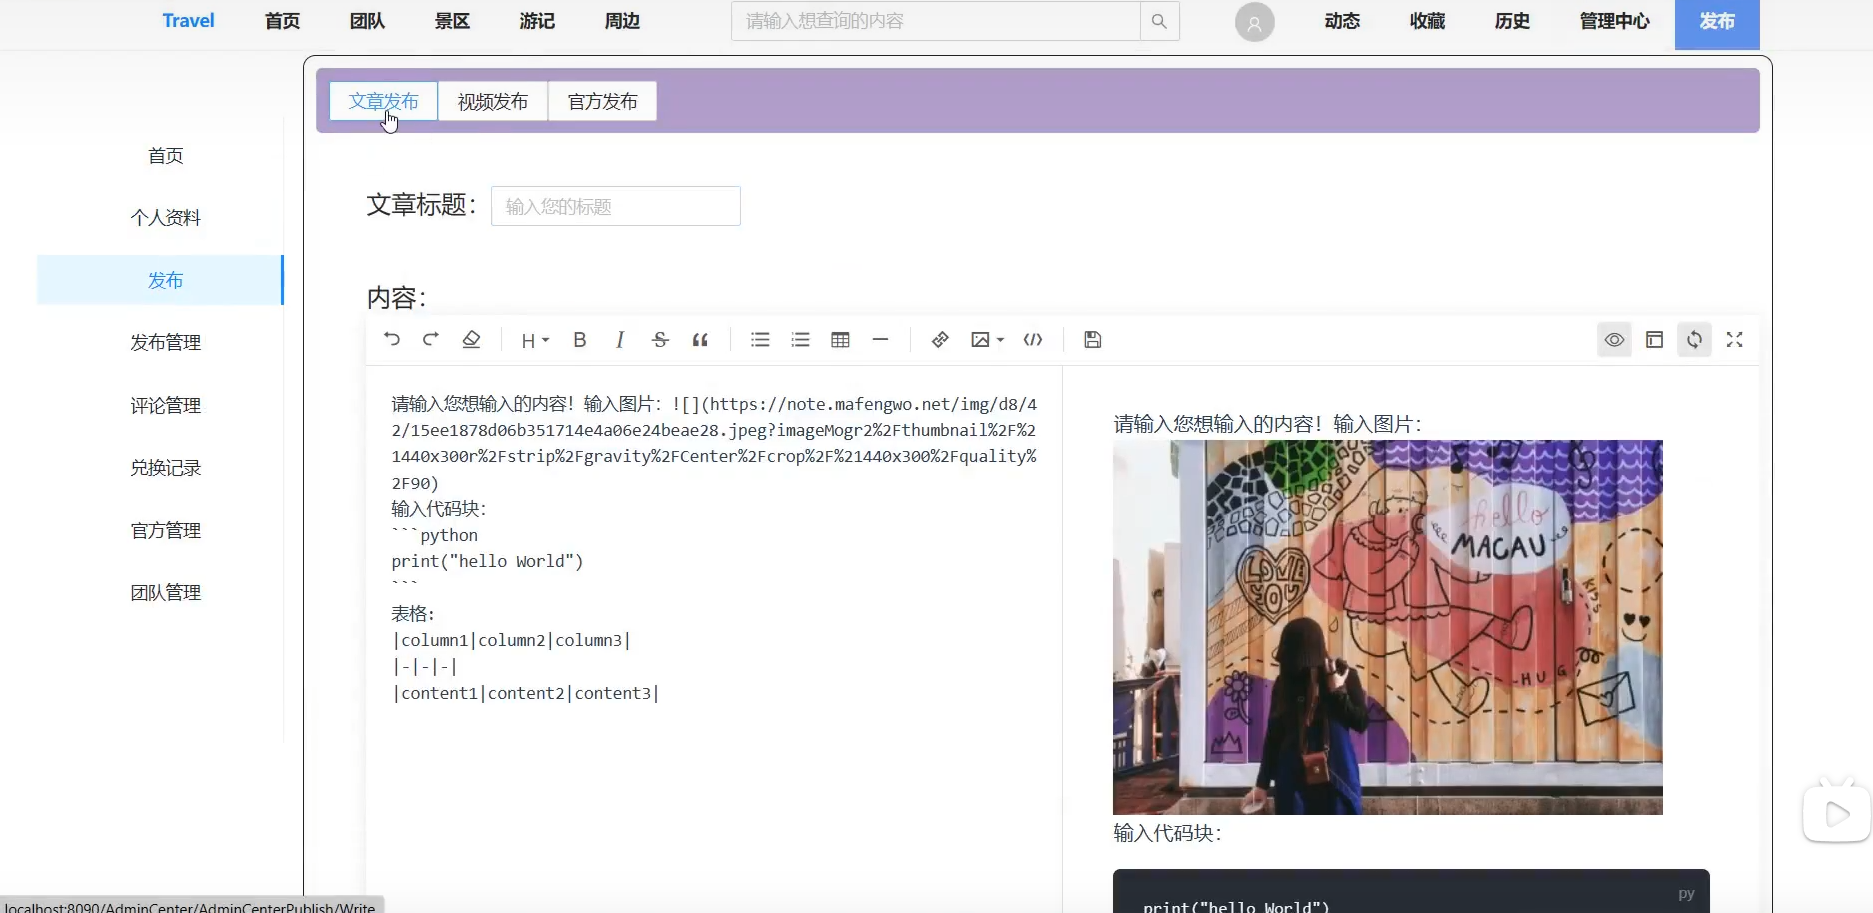Focus the 文章标题 input field
The image size is (1873, 913).
pos(616,206)
